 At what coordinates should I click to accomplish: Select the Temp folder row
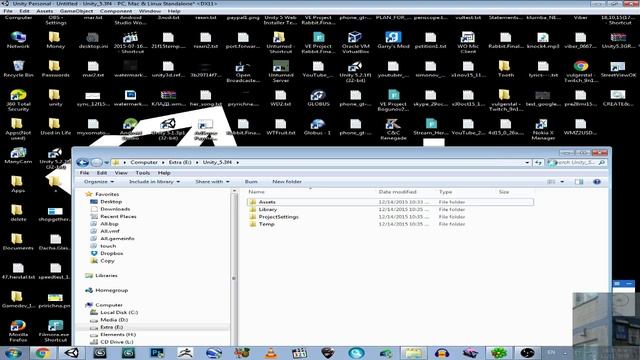coord(390,224)
